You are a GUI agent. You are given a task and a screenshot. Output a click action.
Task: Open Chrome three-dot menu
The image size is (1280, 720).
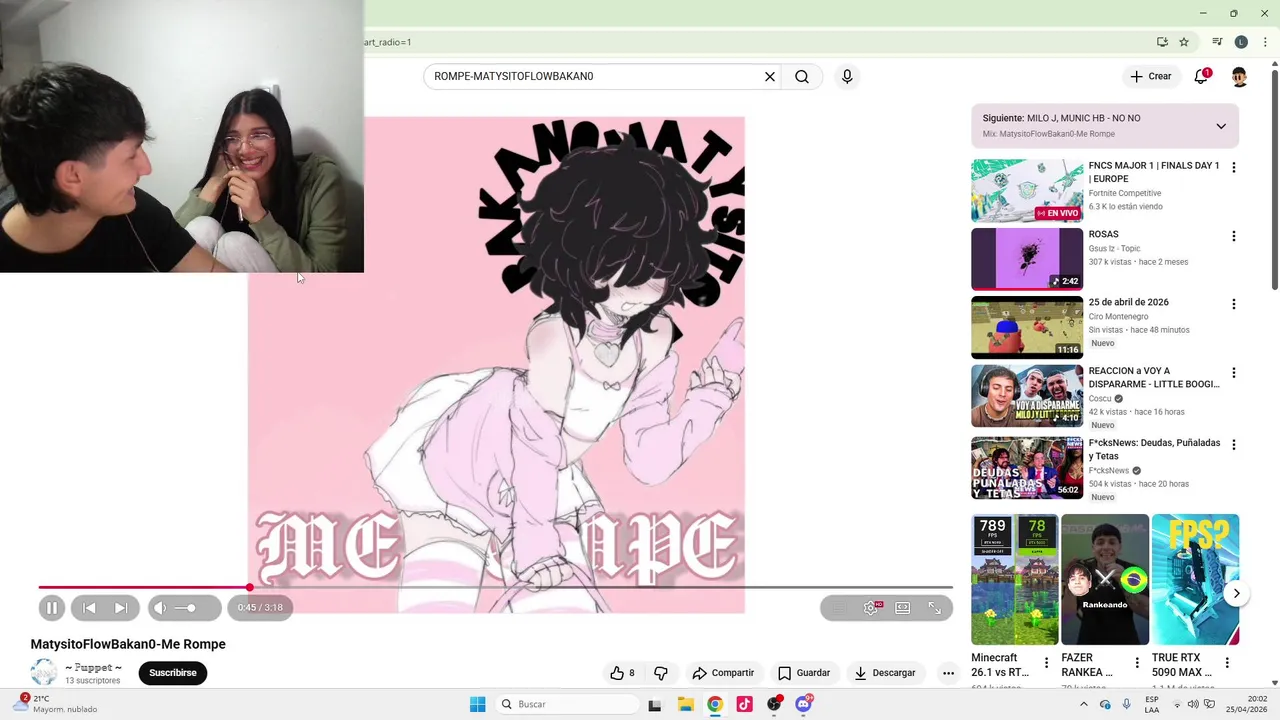pos(1265,42)
